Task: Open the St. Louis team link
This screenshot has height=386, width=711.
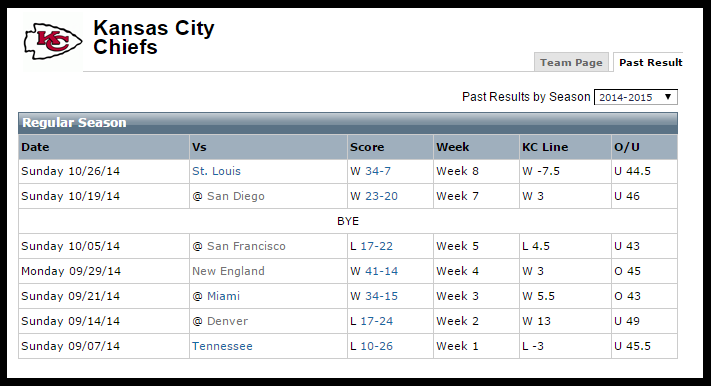Action: tap(216, 171)
